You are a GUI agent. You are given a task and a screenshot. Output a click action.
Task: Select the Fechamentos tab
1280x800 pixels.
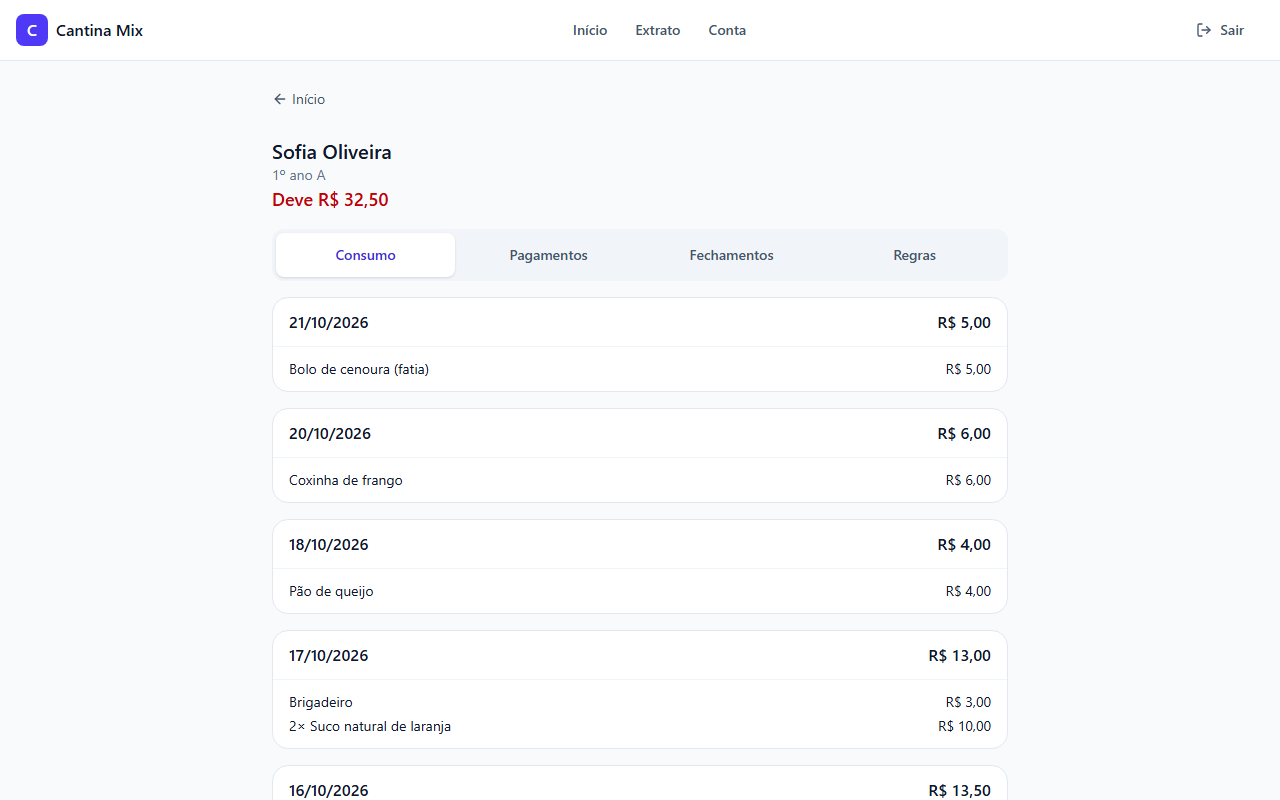(x=732, y=255)
